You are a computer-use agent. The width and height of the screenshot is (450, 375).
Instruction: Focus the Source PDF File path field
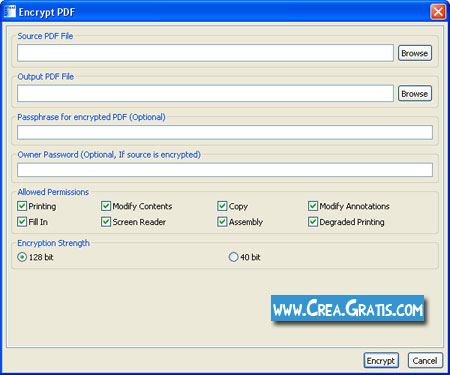(x=205, y=53)
